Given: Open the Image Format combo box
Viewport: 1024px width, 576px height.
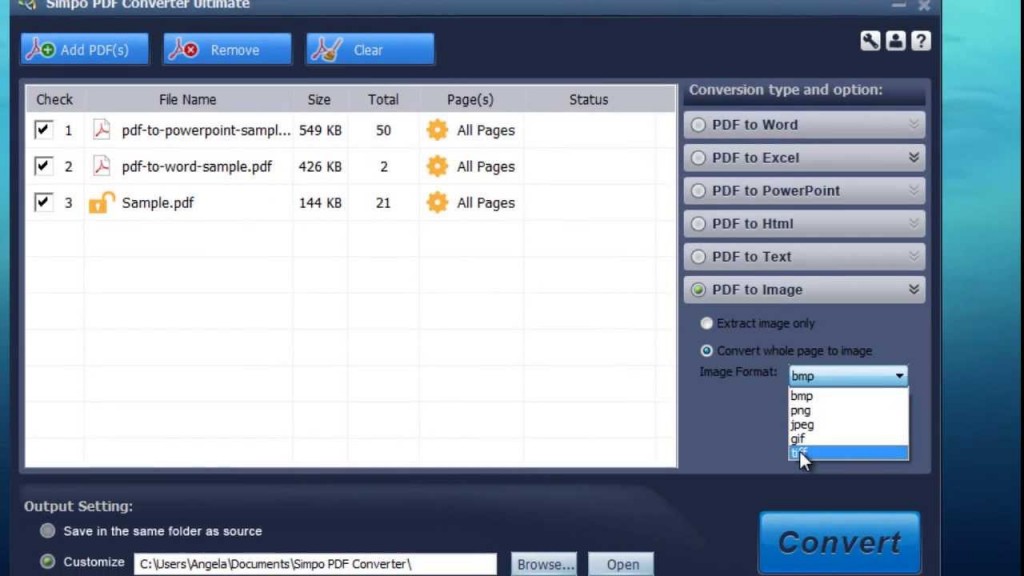Looking at the screenshot, I should (x=848, y=376).
